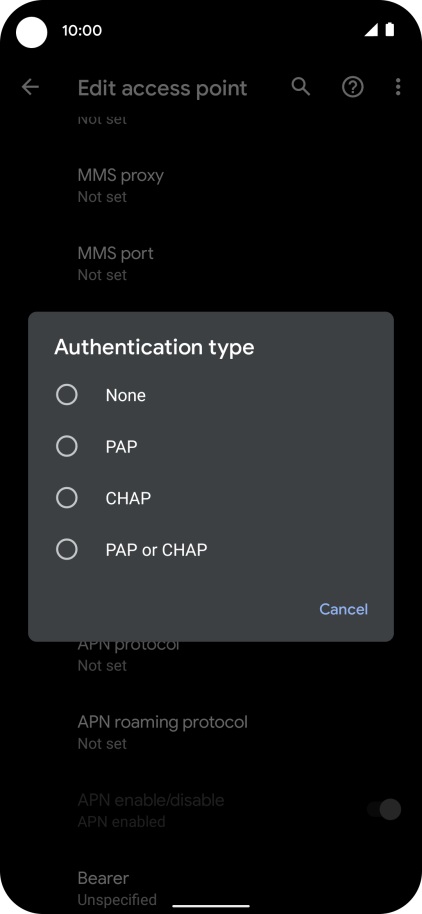Image resolution: width=422 pixels, height=914 pixels.
Task: Tap the back arrow icon
Action: click(x=30, y=87)
